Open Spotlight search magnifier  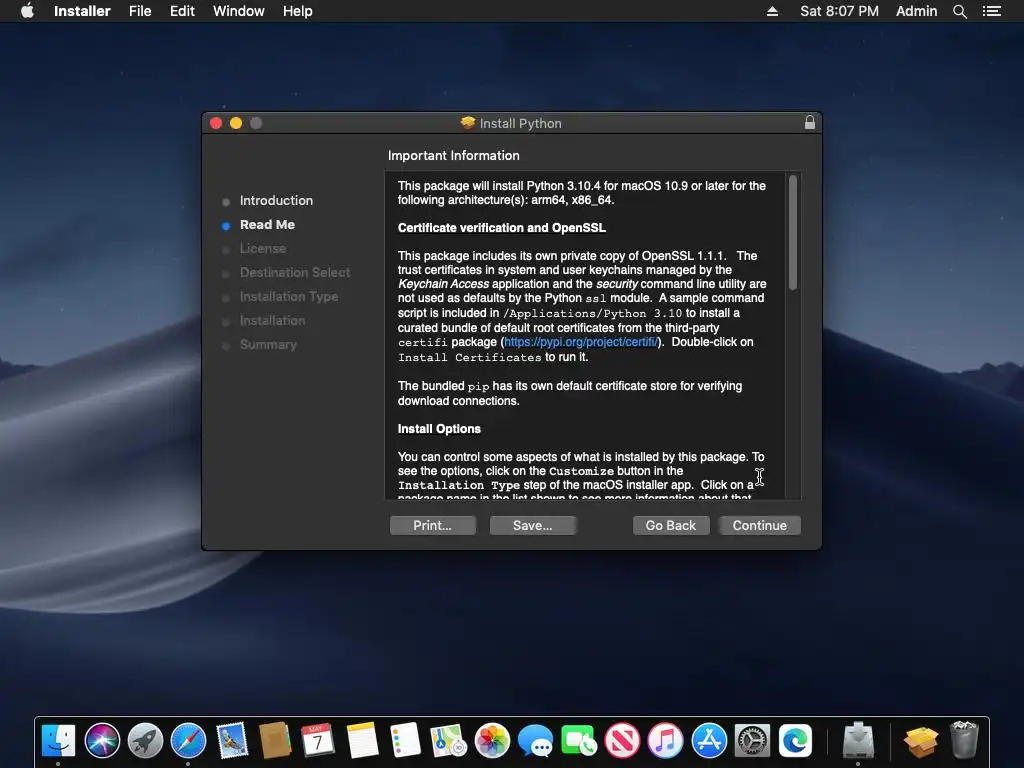[x=959, y=11]
